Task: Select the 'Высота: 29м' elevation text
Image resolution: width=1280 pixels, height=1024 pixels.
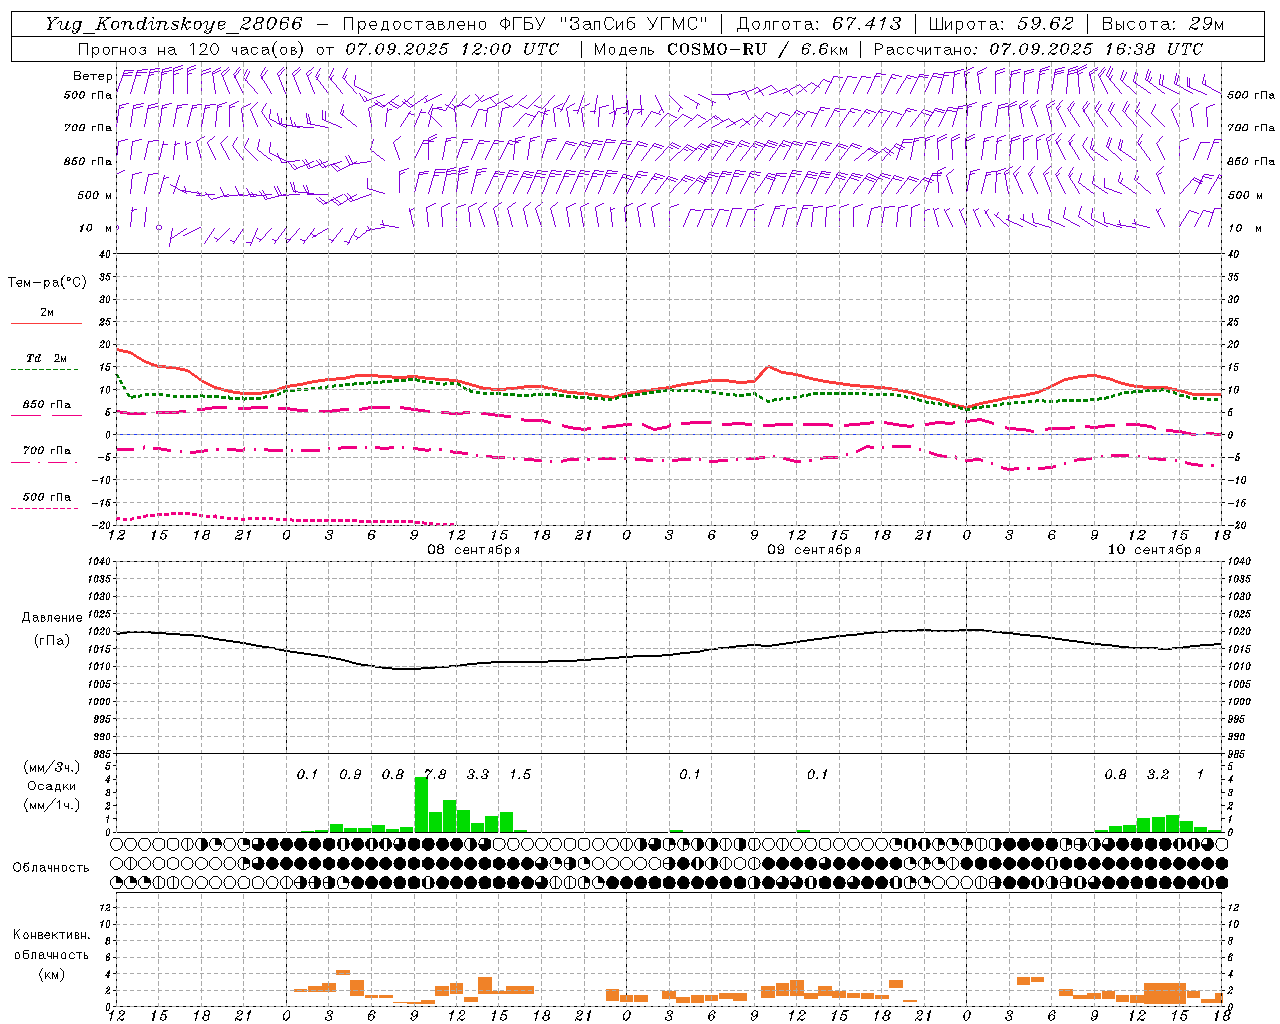Action: [1162, 24]
